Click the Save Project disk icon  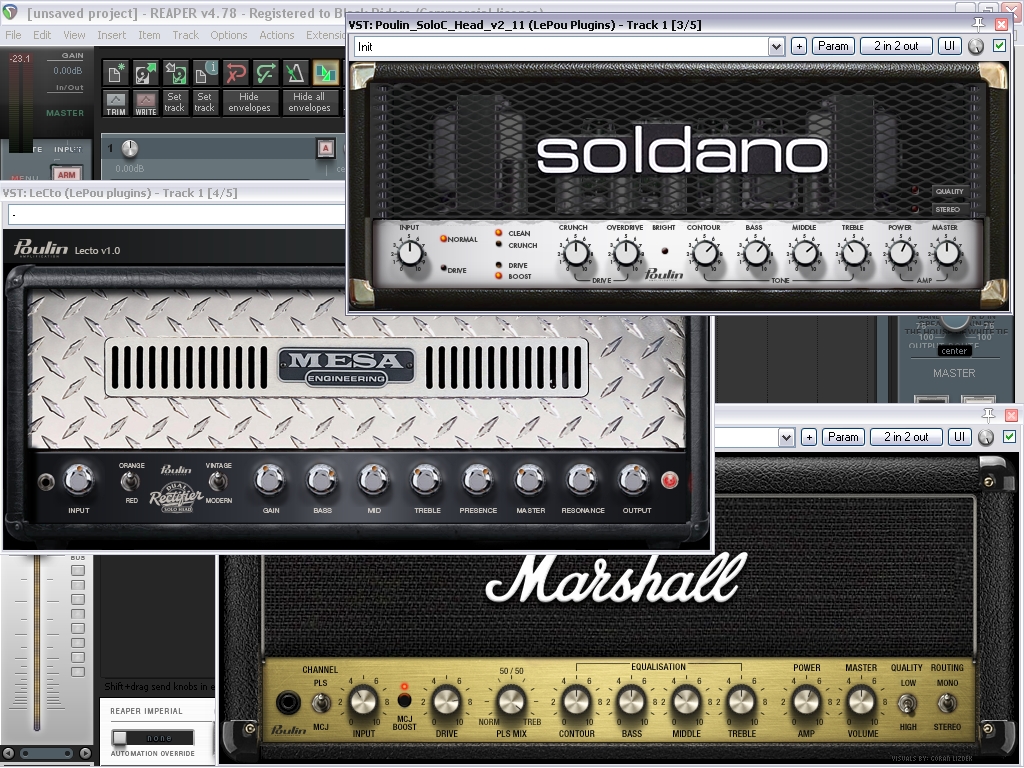click(175, 73)
